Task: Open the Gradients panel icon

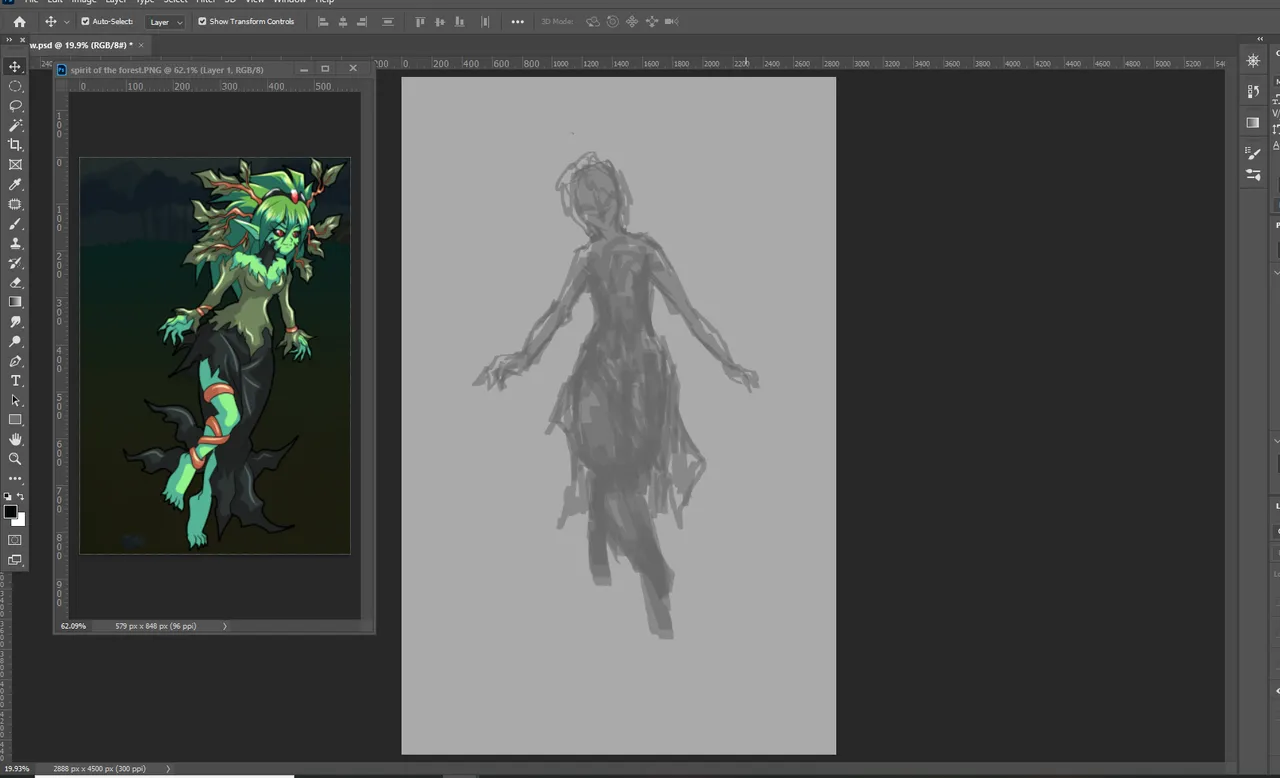Action: (x=1253, y=122)
